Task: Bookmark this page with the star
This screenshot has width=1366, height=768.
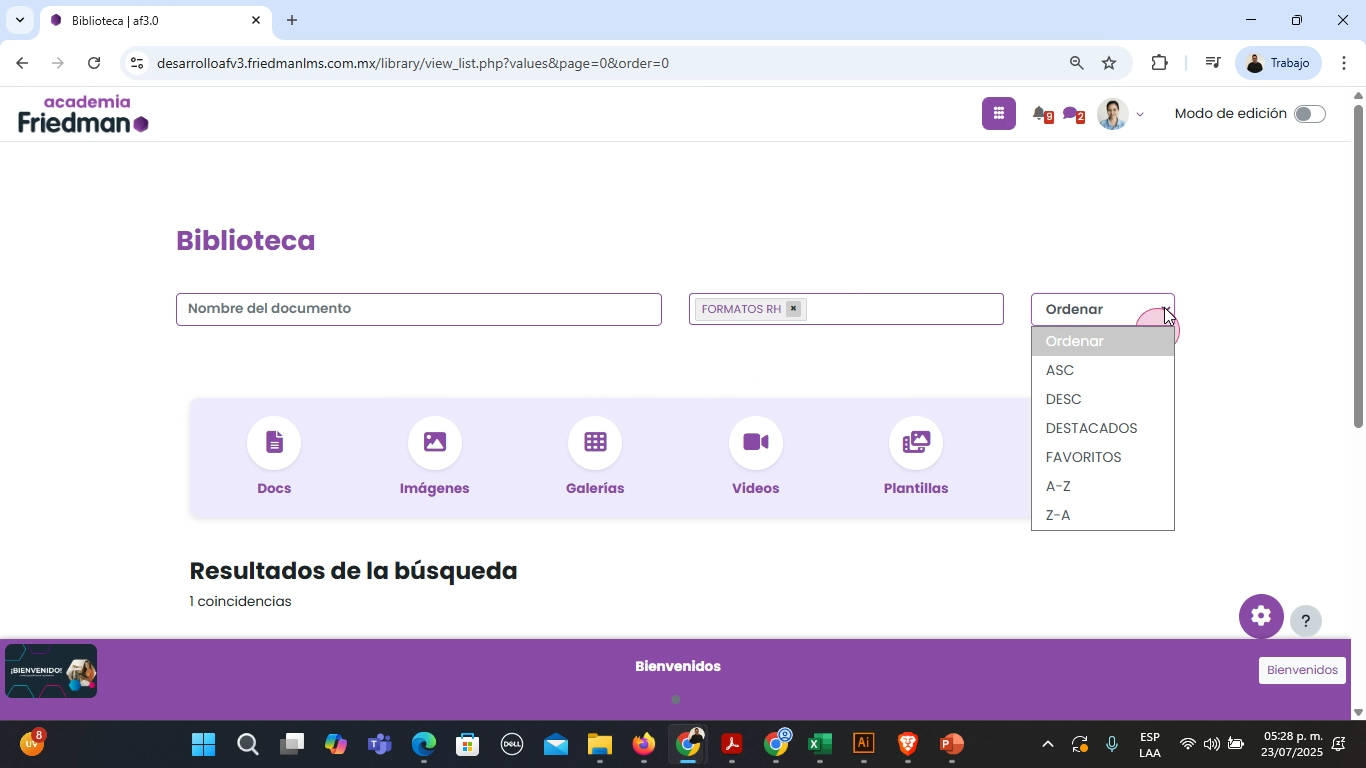Action: click(x=1109, y=63)
